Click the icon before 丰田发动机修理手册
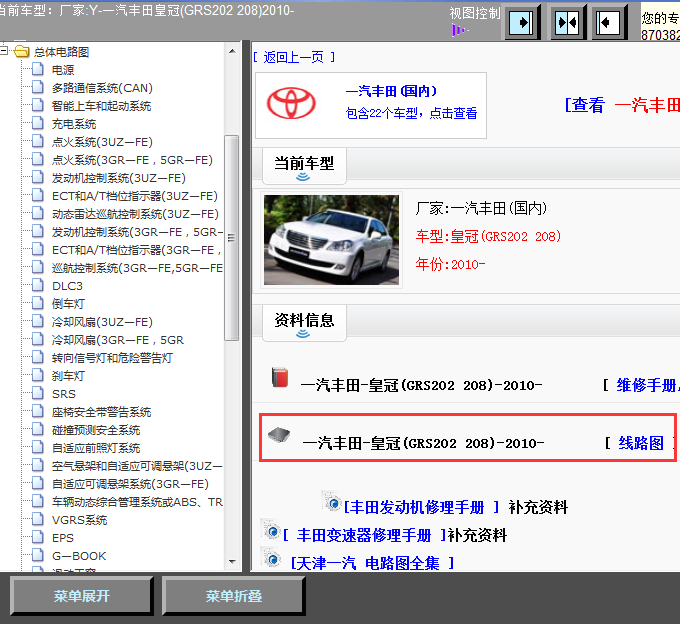Viewport: 680px width, 624px height. (332, 502)
